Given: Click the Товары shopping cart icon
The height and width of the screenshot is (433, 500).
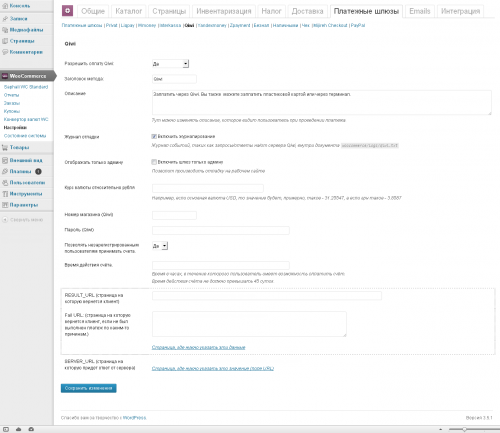Looking at the screenshot, I should tap(5, 147).
